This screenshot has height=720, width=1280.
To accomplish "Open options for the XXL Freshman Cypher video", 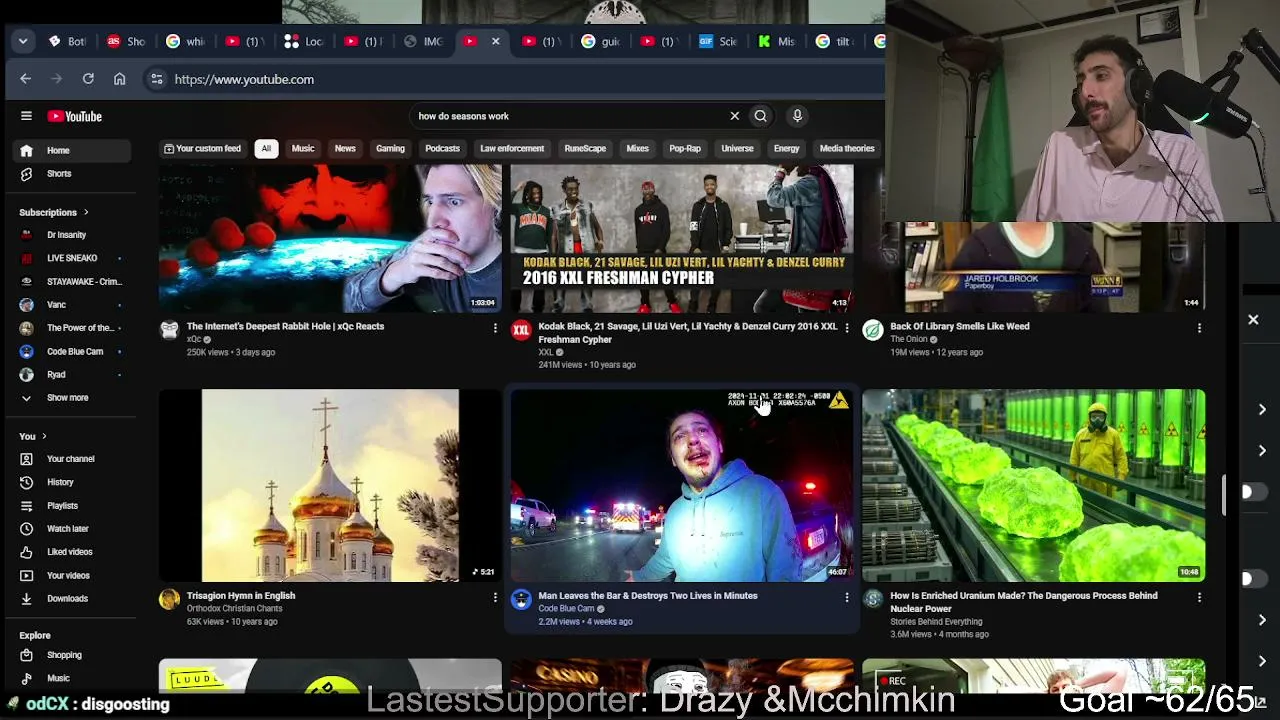I will 847,328.
